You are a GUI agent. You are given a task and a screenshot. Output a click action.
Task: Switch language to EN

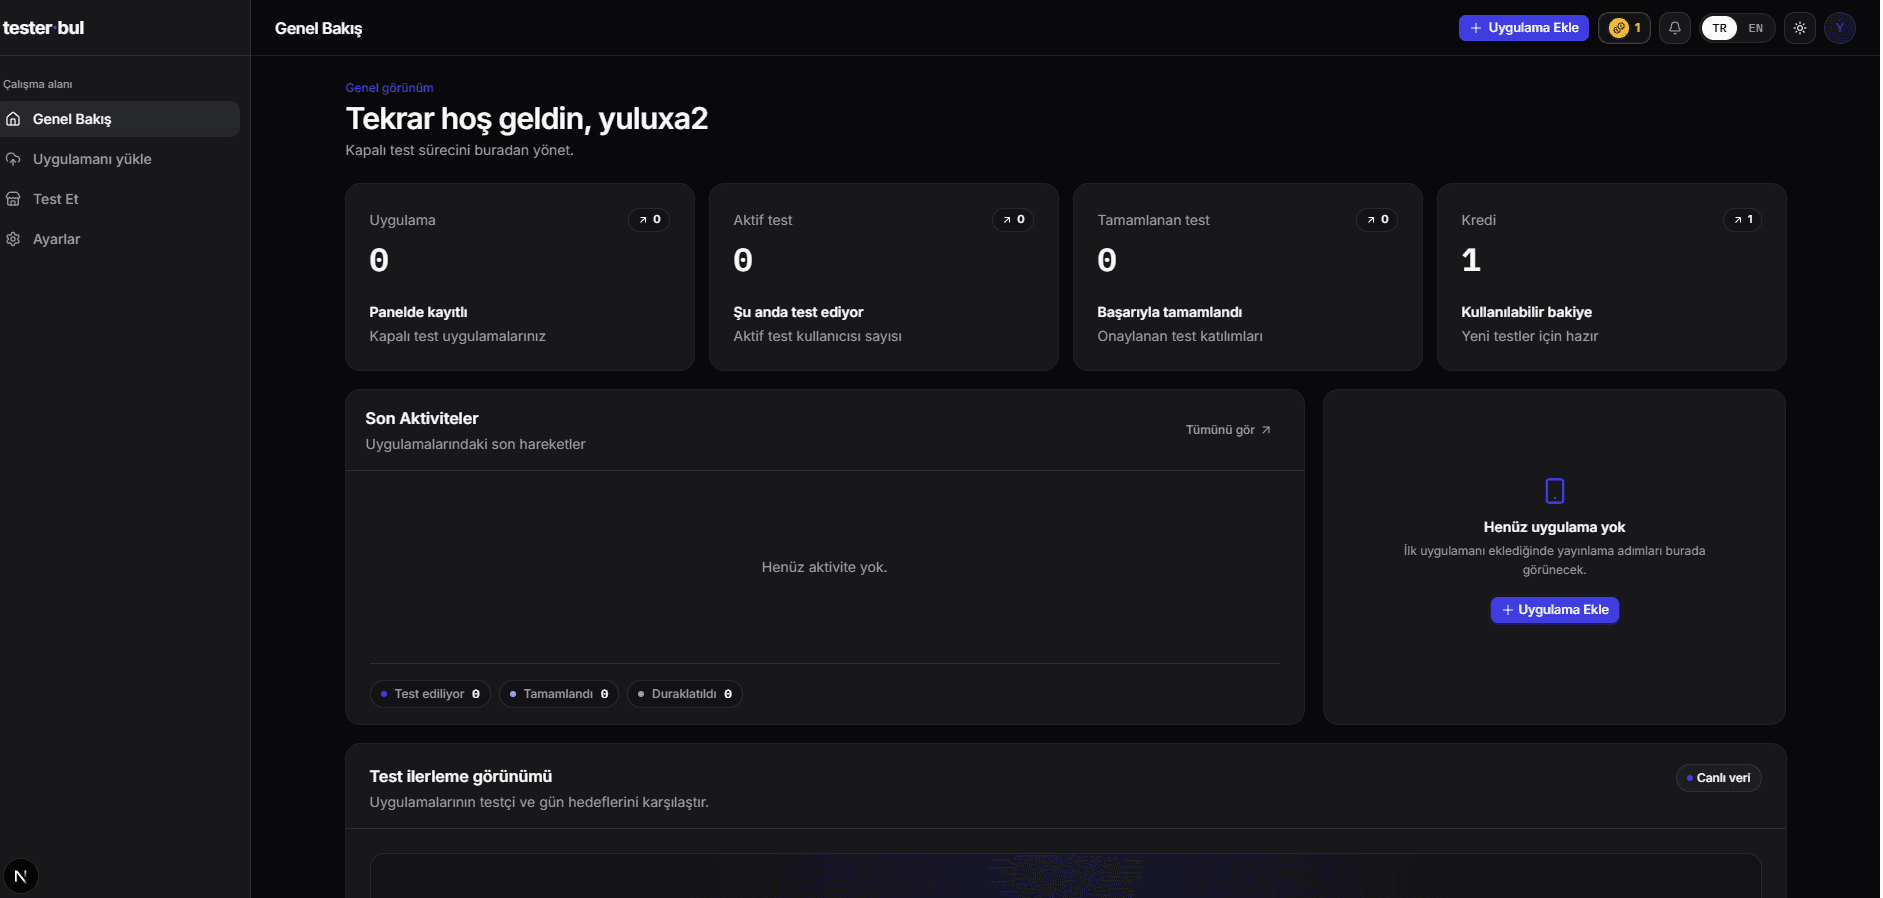(x=1756, y=28)
